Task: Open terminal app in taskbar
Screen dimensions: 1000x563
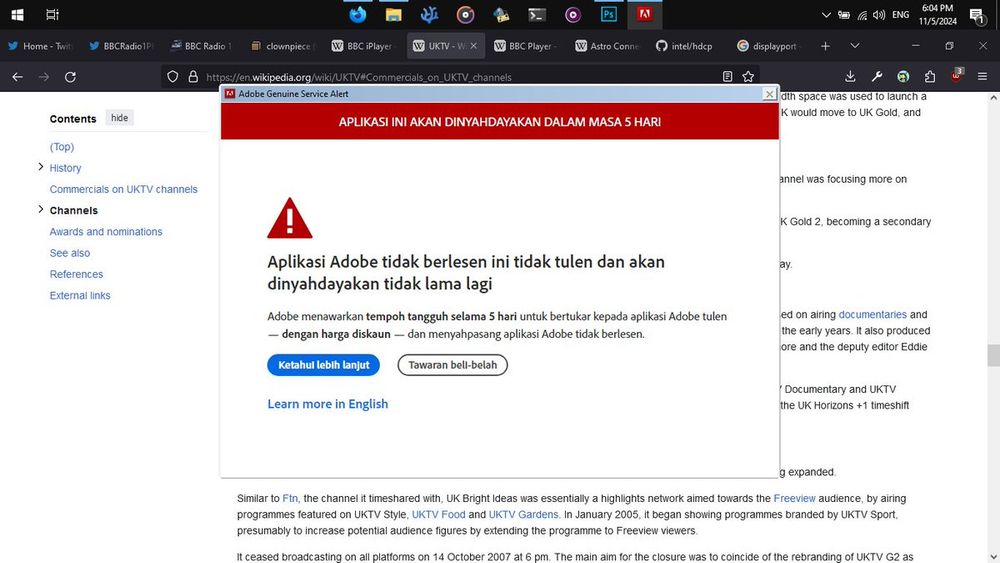Action: [x=536, y=14]
